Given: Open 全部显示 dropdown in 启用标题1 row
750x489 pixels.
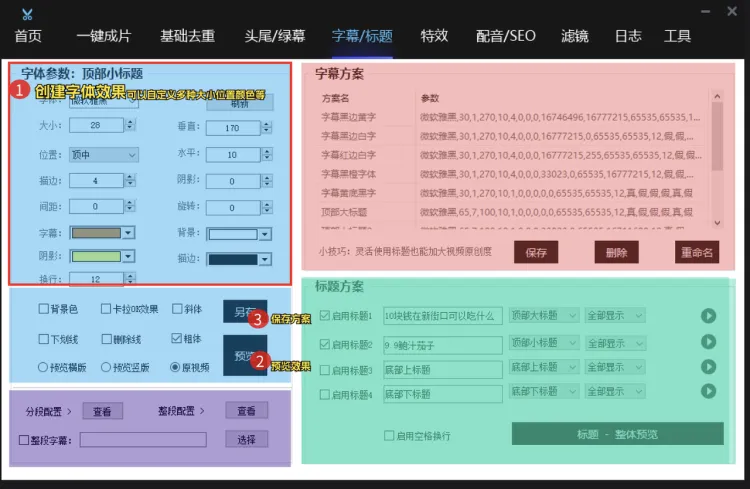Looking at the screenshot, I should (x=615, y=315).
